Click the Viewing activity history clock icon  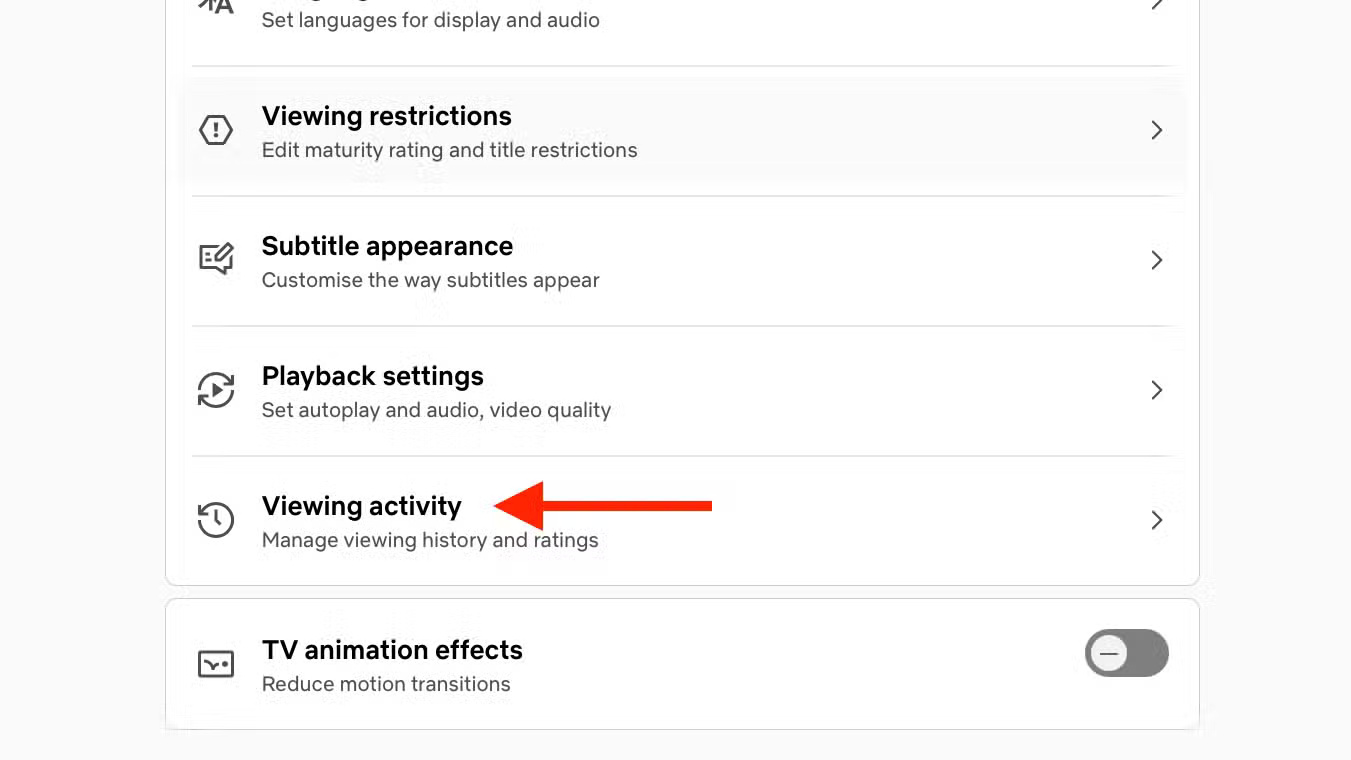click(x=216, y=520)
